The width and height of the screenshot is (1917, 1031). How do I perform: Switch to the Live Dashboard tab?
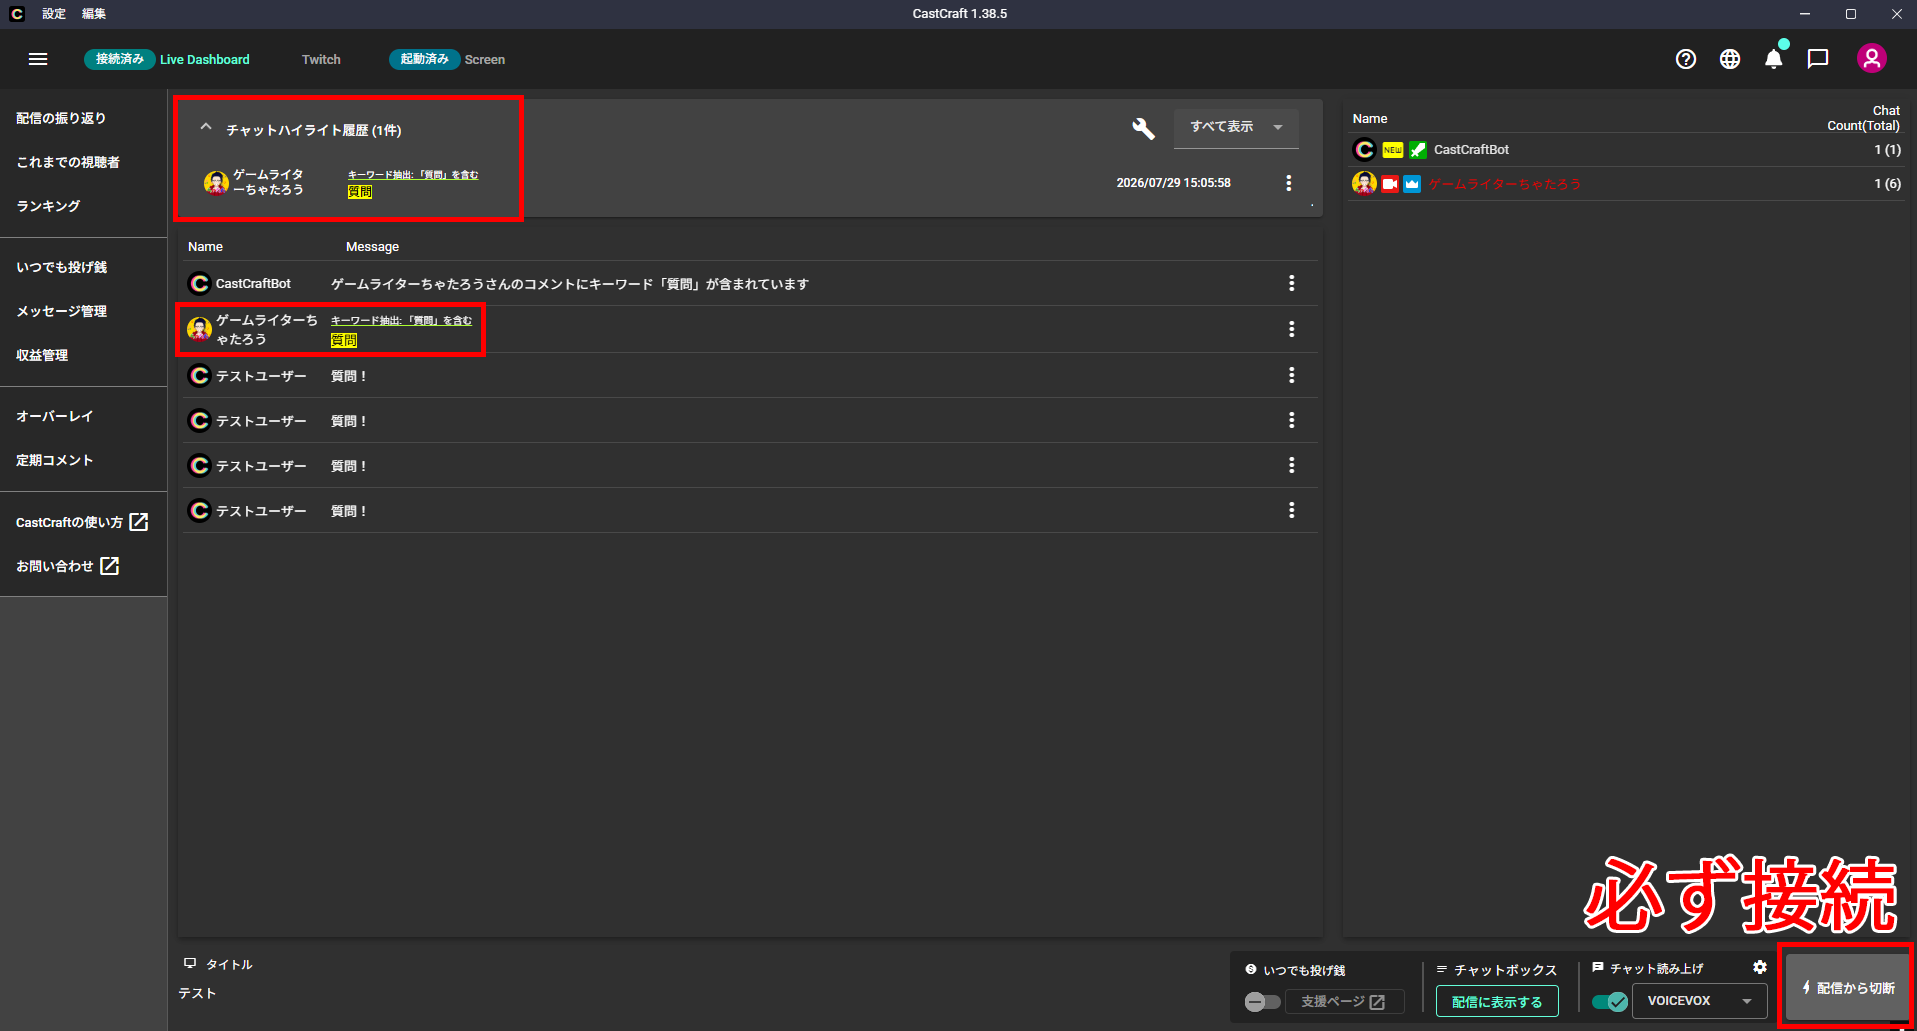point(205,59)
